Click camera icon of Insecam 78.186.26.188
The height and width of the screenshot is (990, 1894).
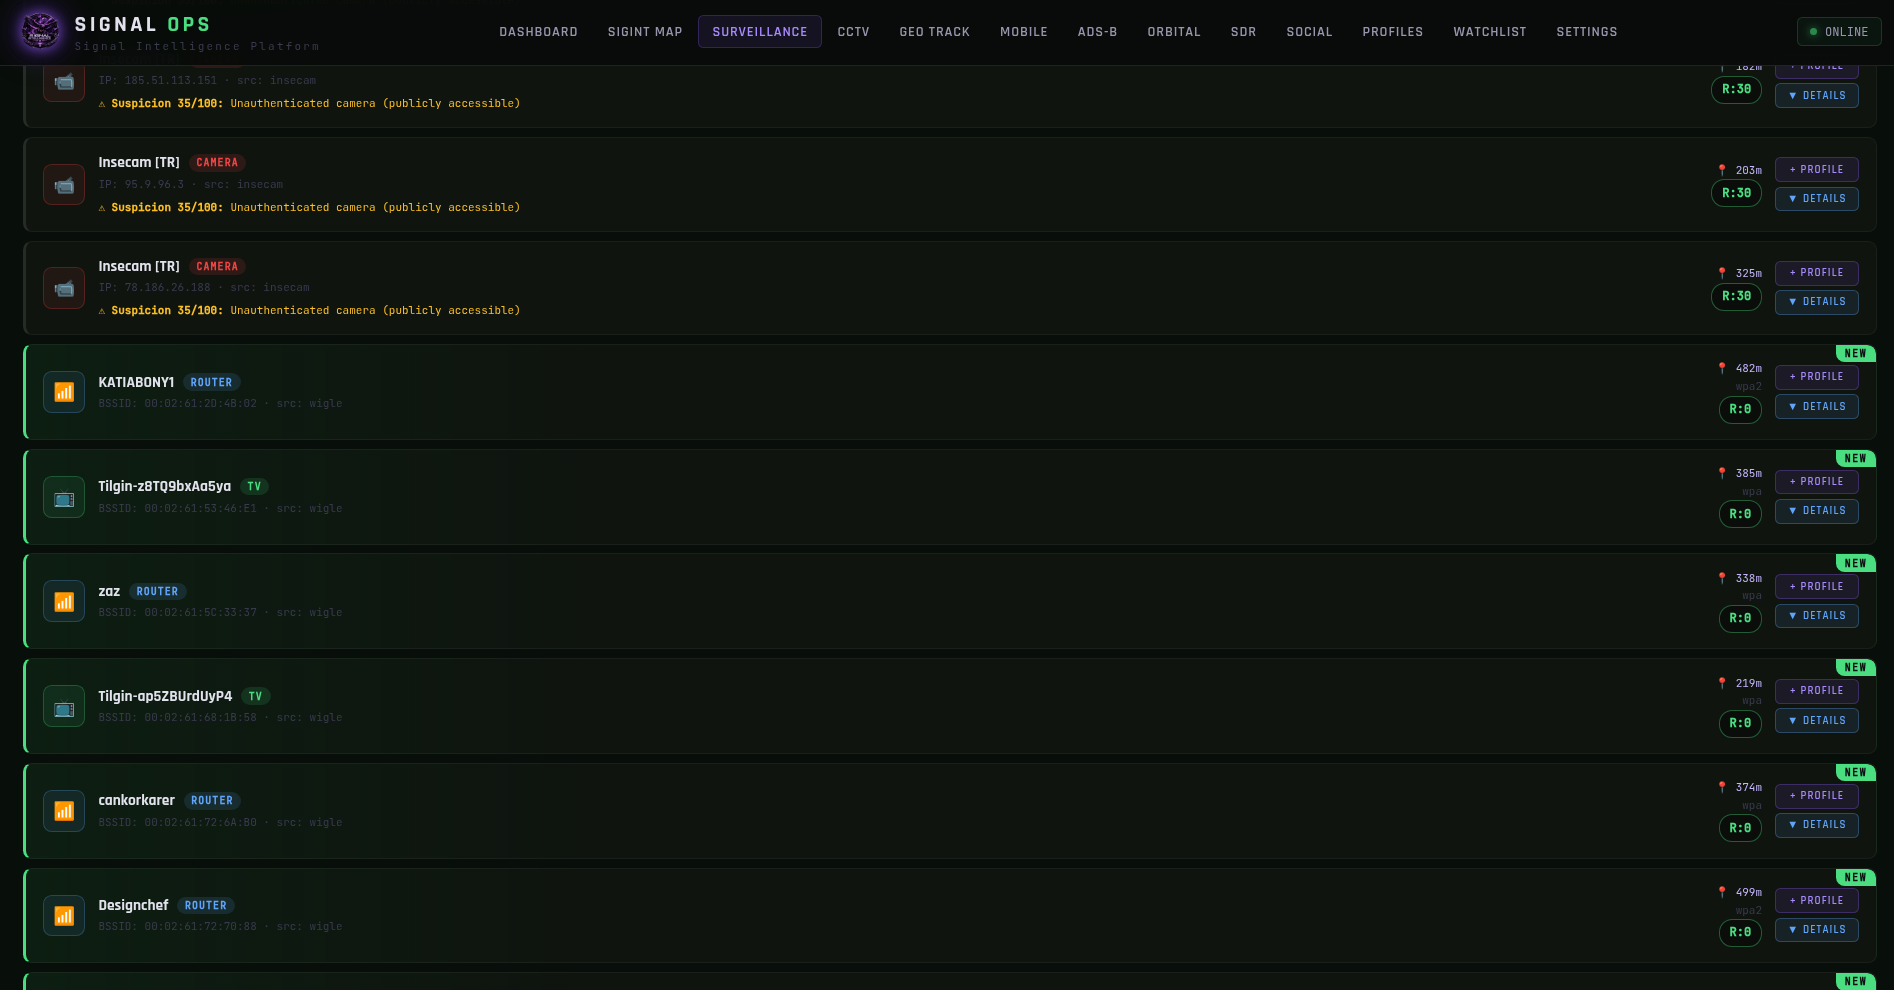click(64, 288)
